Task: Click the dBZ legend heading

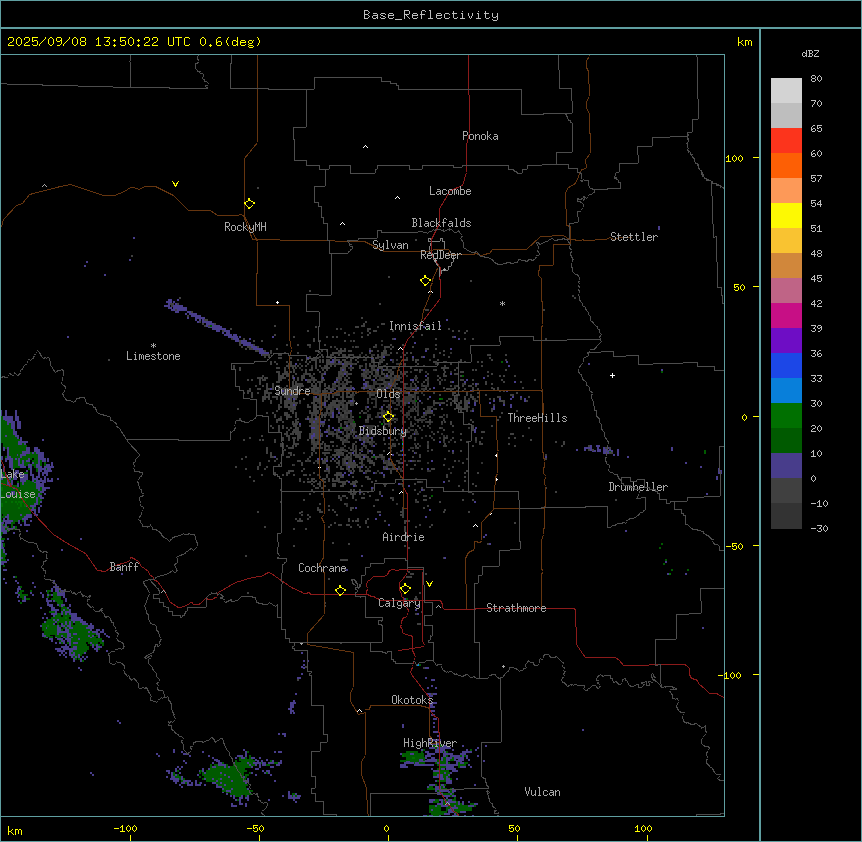Action: 810,54
